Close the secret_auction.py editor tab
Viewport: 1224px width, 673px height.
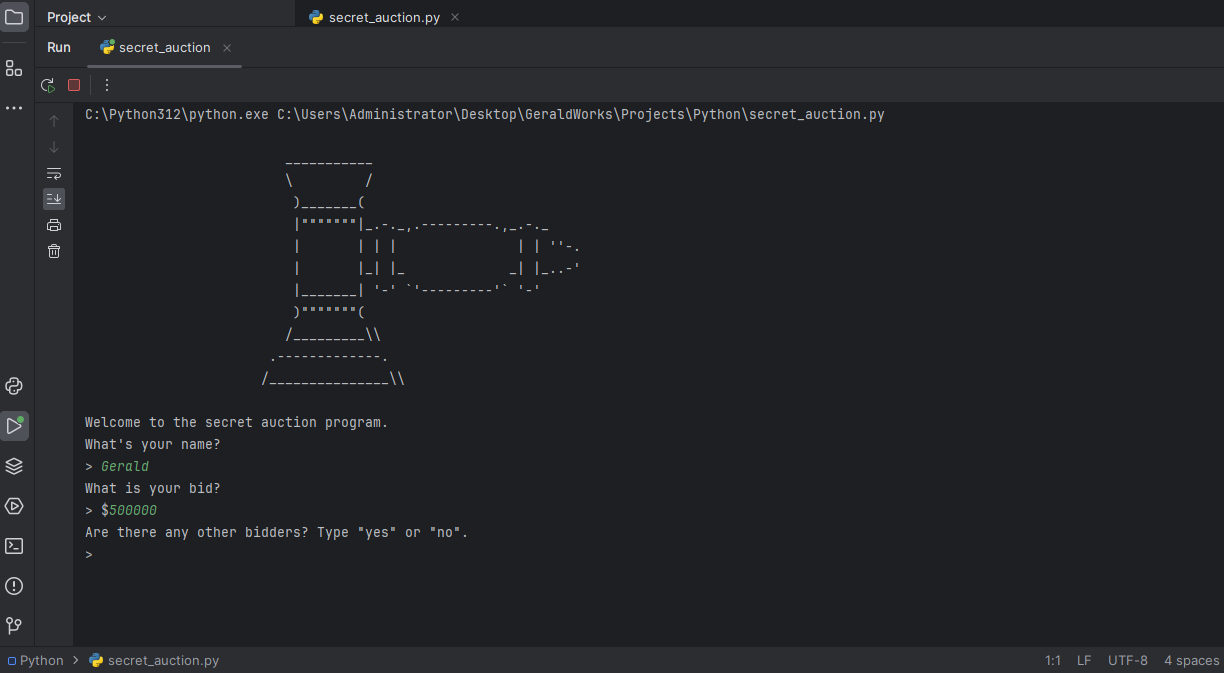click(455, 17)
